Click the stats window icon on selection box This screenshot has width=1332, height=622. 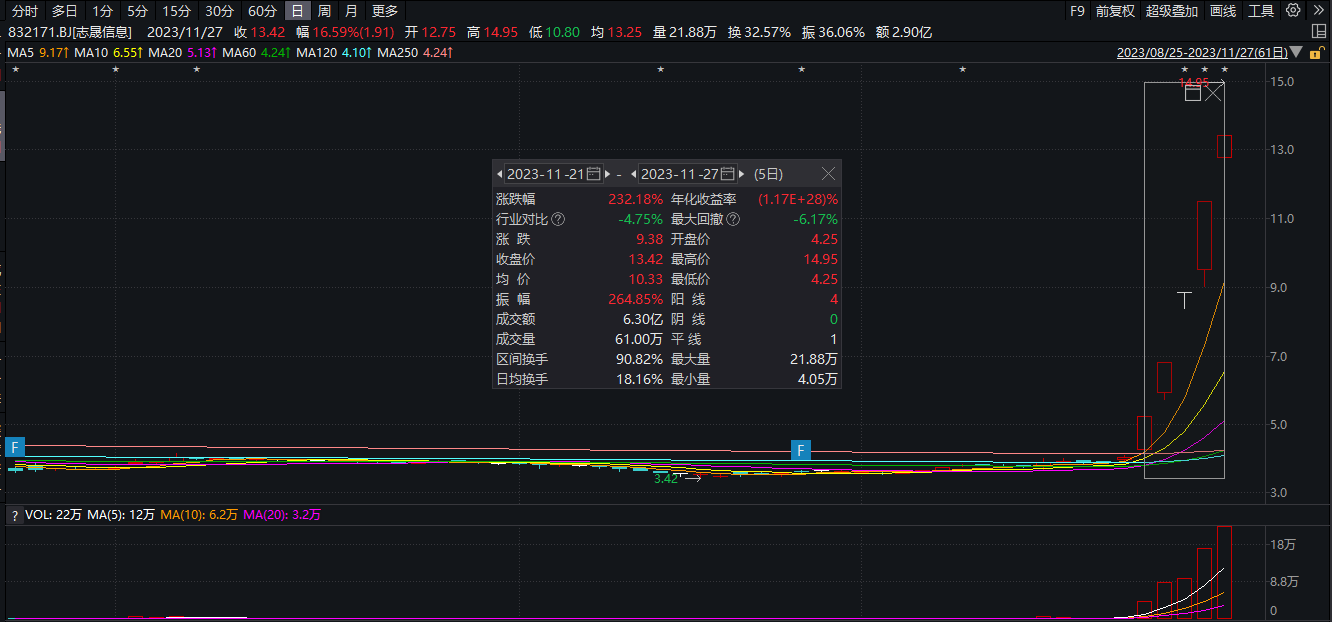pyautogui.click(x=1192, y=94)
